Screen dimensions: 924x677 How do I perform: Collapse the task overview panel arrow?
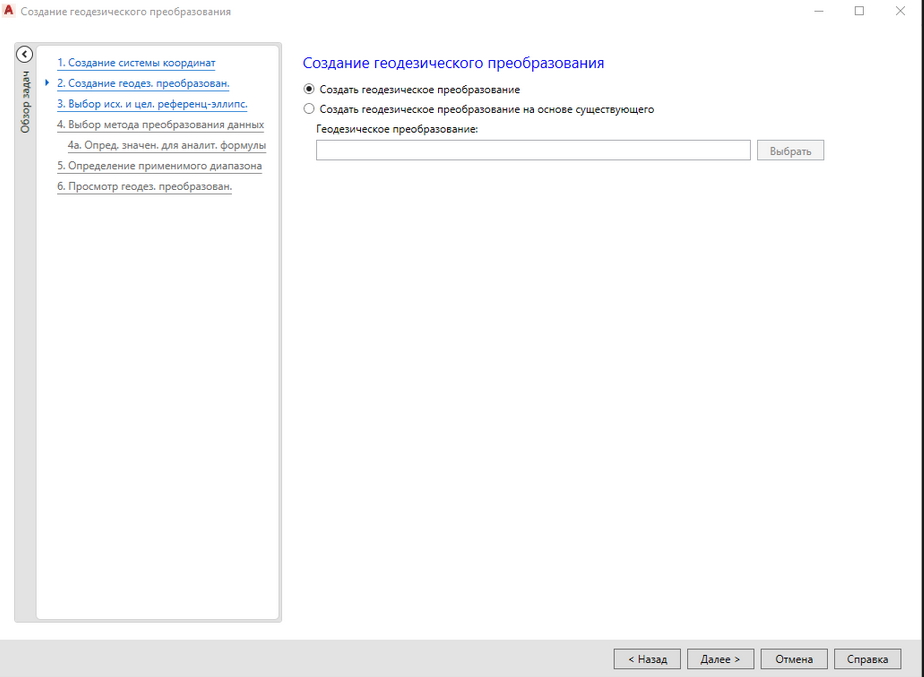(25, 55)
